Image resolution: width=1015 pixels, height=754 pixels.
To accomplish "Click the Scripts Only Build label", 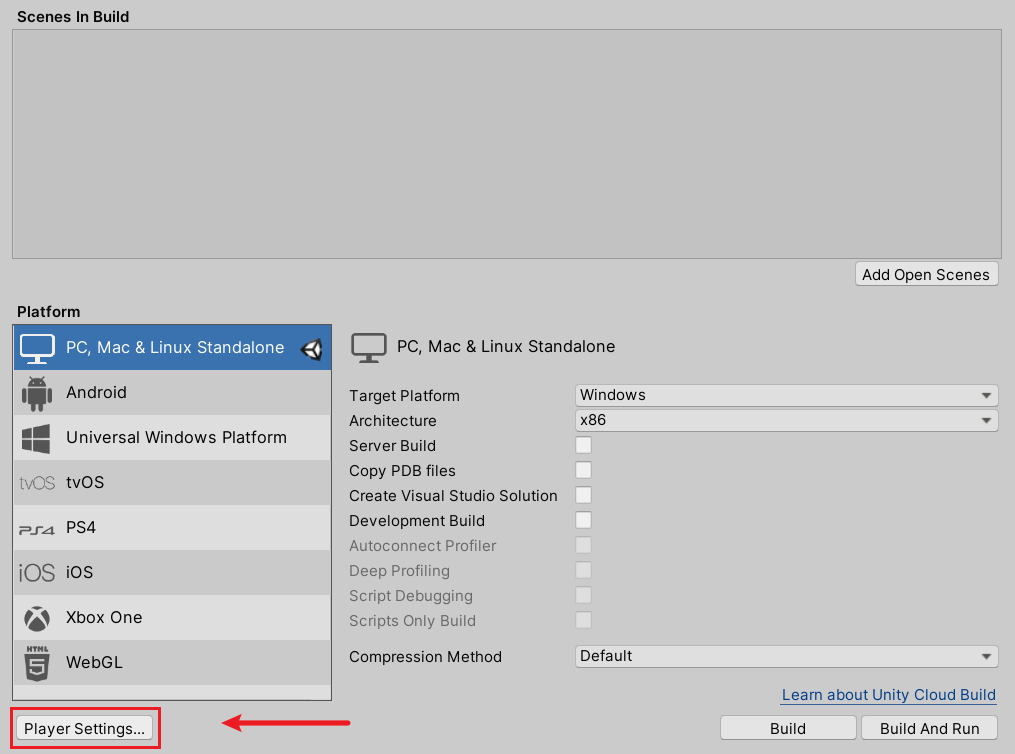I will [412, 621].
